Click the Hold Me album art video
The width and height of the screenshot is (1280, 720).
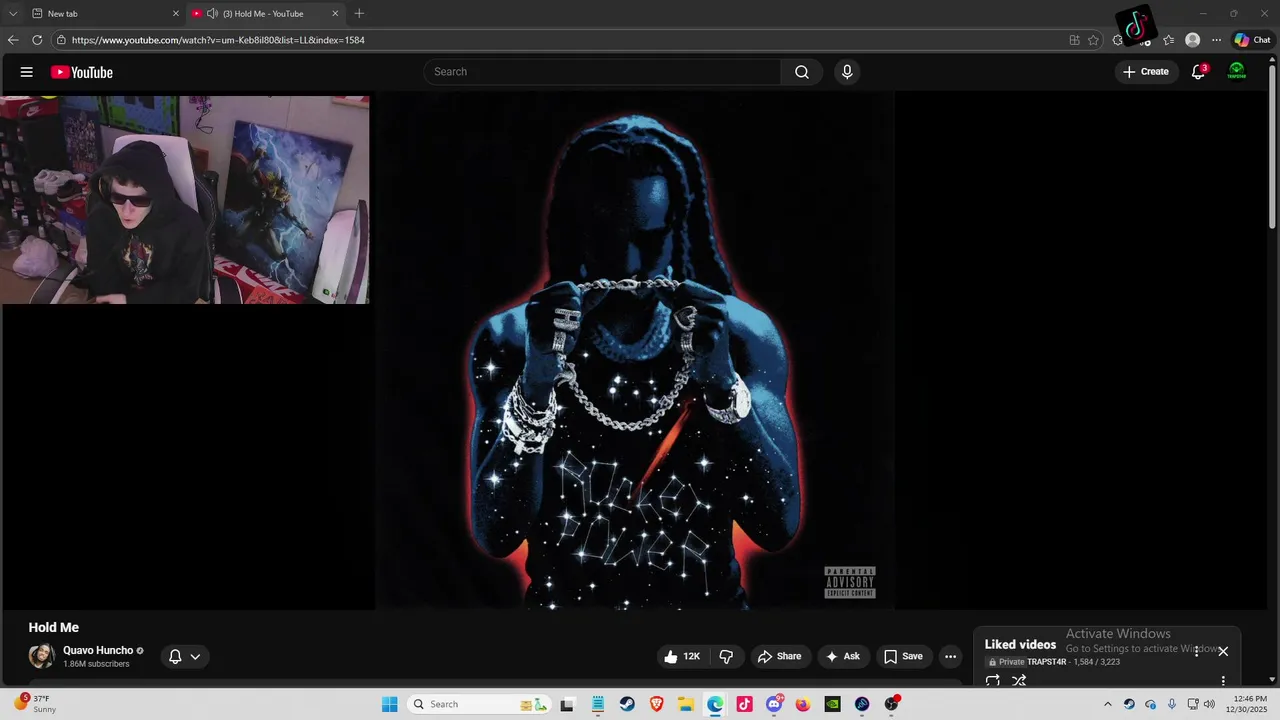[635, 350]
